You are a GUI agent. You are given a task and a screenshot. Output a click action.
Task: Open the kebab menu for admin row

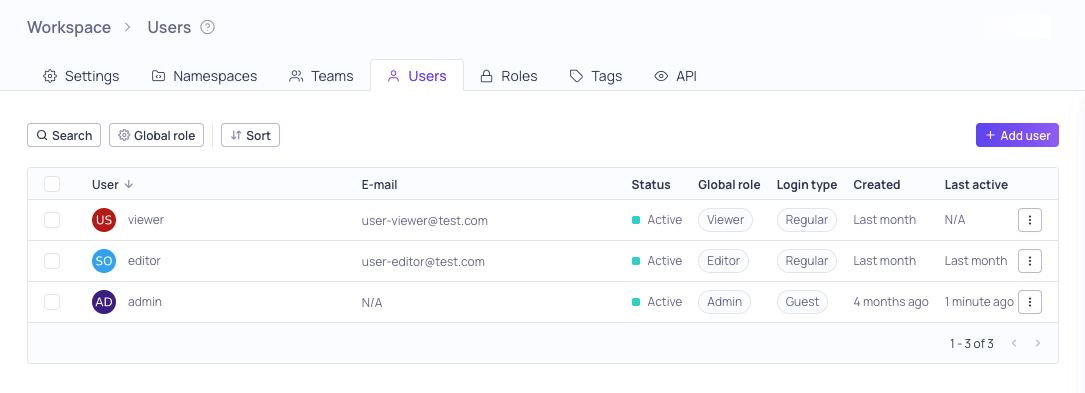1030,302
